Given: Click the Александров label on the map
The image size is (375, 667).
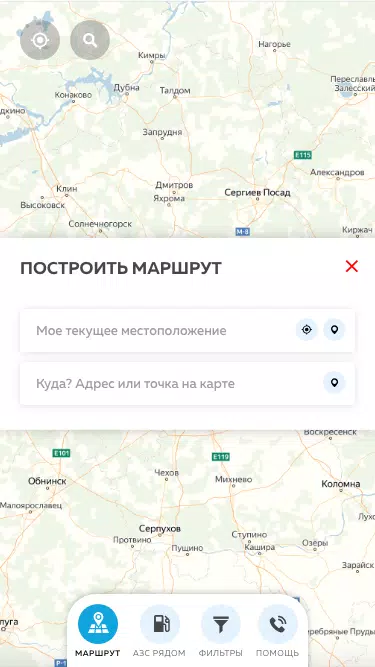Looking at the screenshot, I should click(x=337, y=172).
